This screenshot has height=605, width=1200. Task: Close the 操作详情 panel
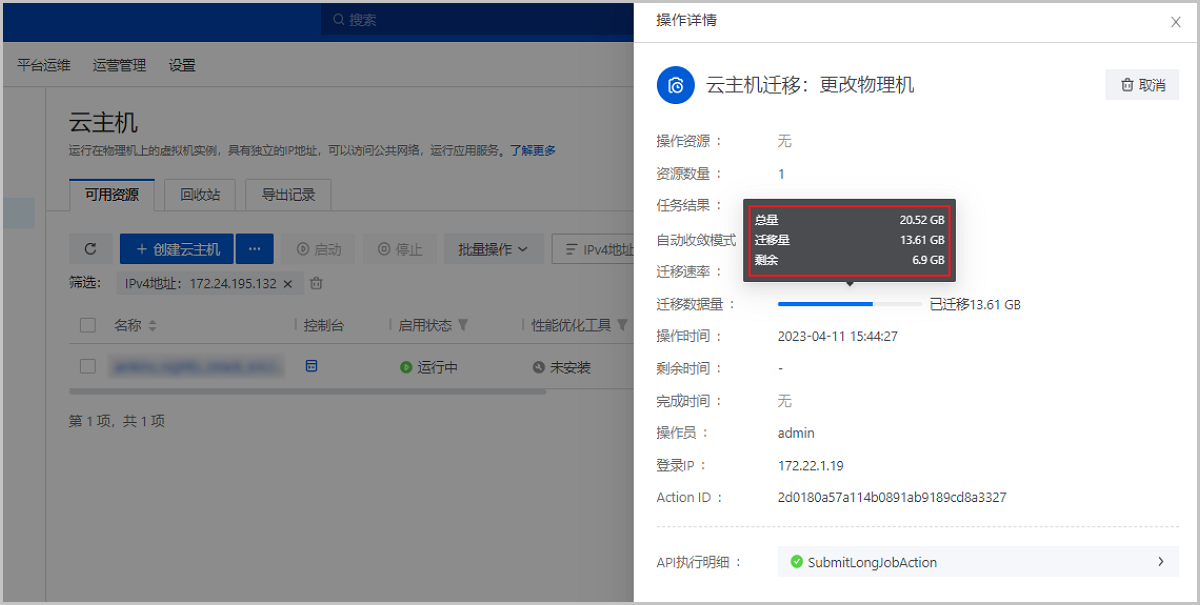pyautogui.click(x=1175, y=22)
